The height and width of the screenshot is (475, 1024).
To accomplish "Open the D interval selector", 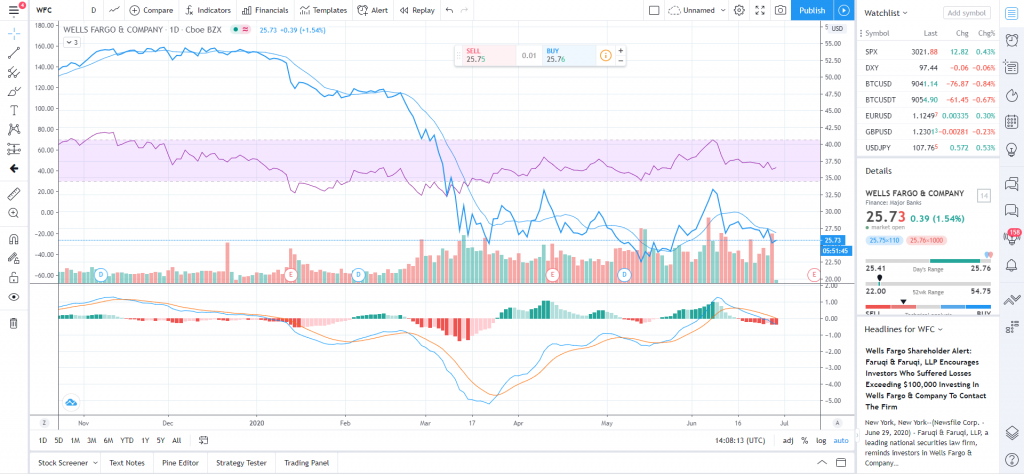I will [94, 10].
